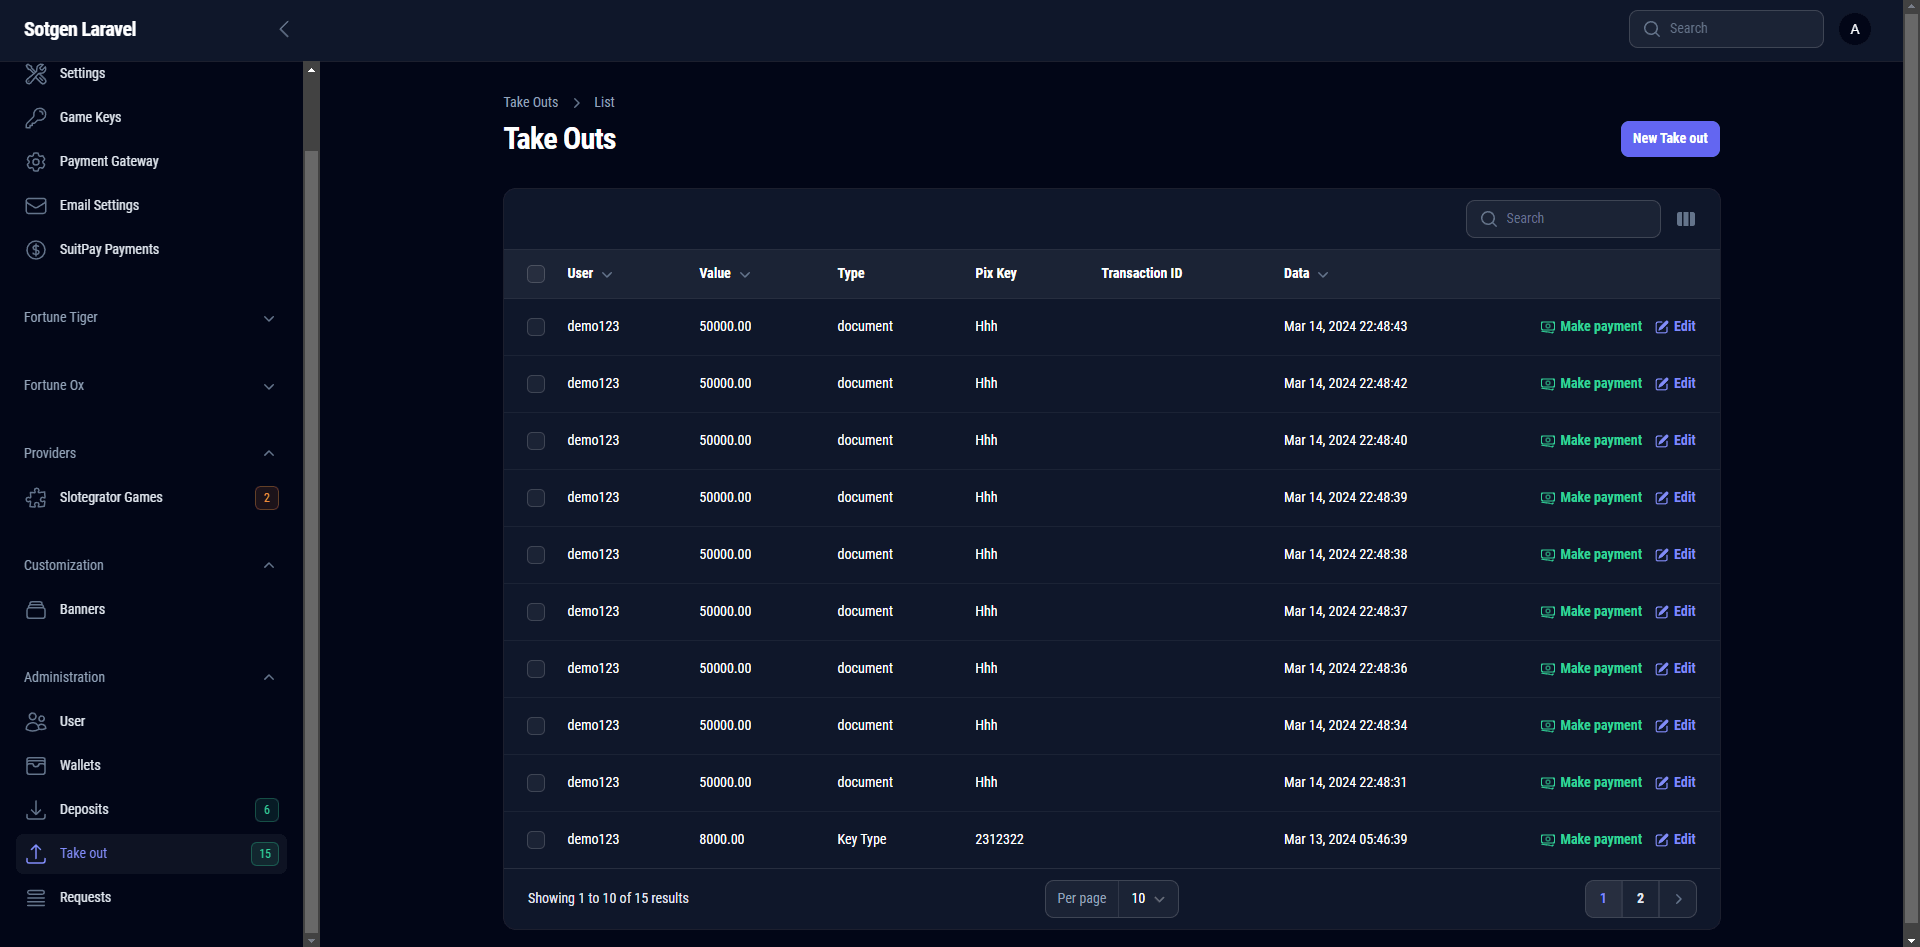Check the row dated Mar 14, 2024 22:48:43
This screenshot has height=947, width=1920.
[536, 327]
